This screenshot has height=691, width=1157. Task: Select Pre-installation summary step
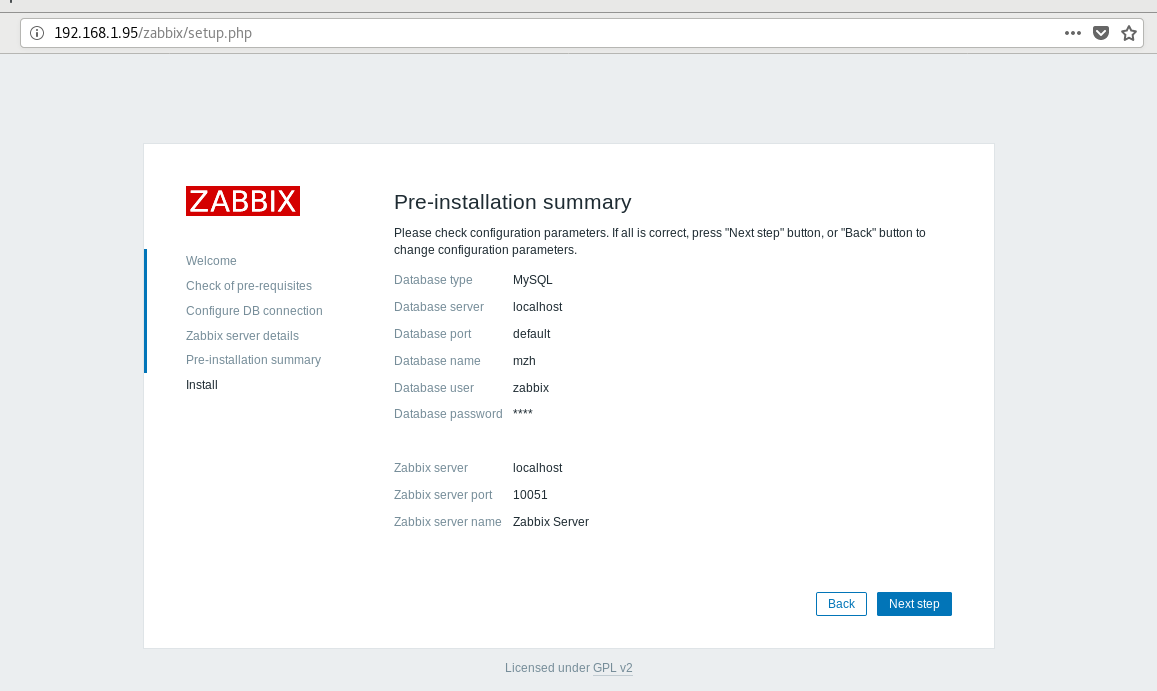(253, 360)
